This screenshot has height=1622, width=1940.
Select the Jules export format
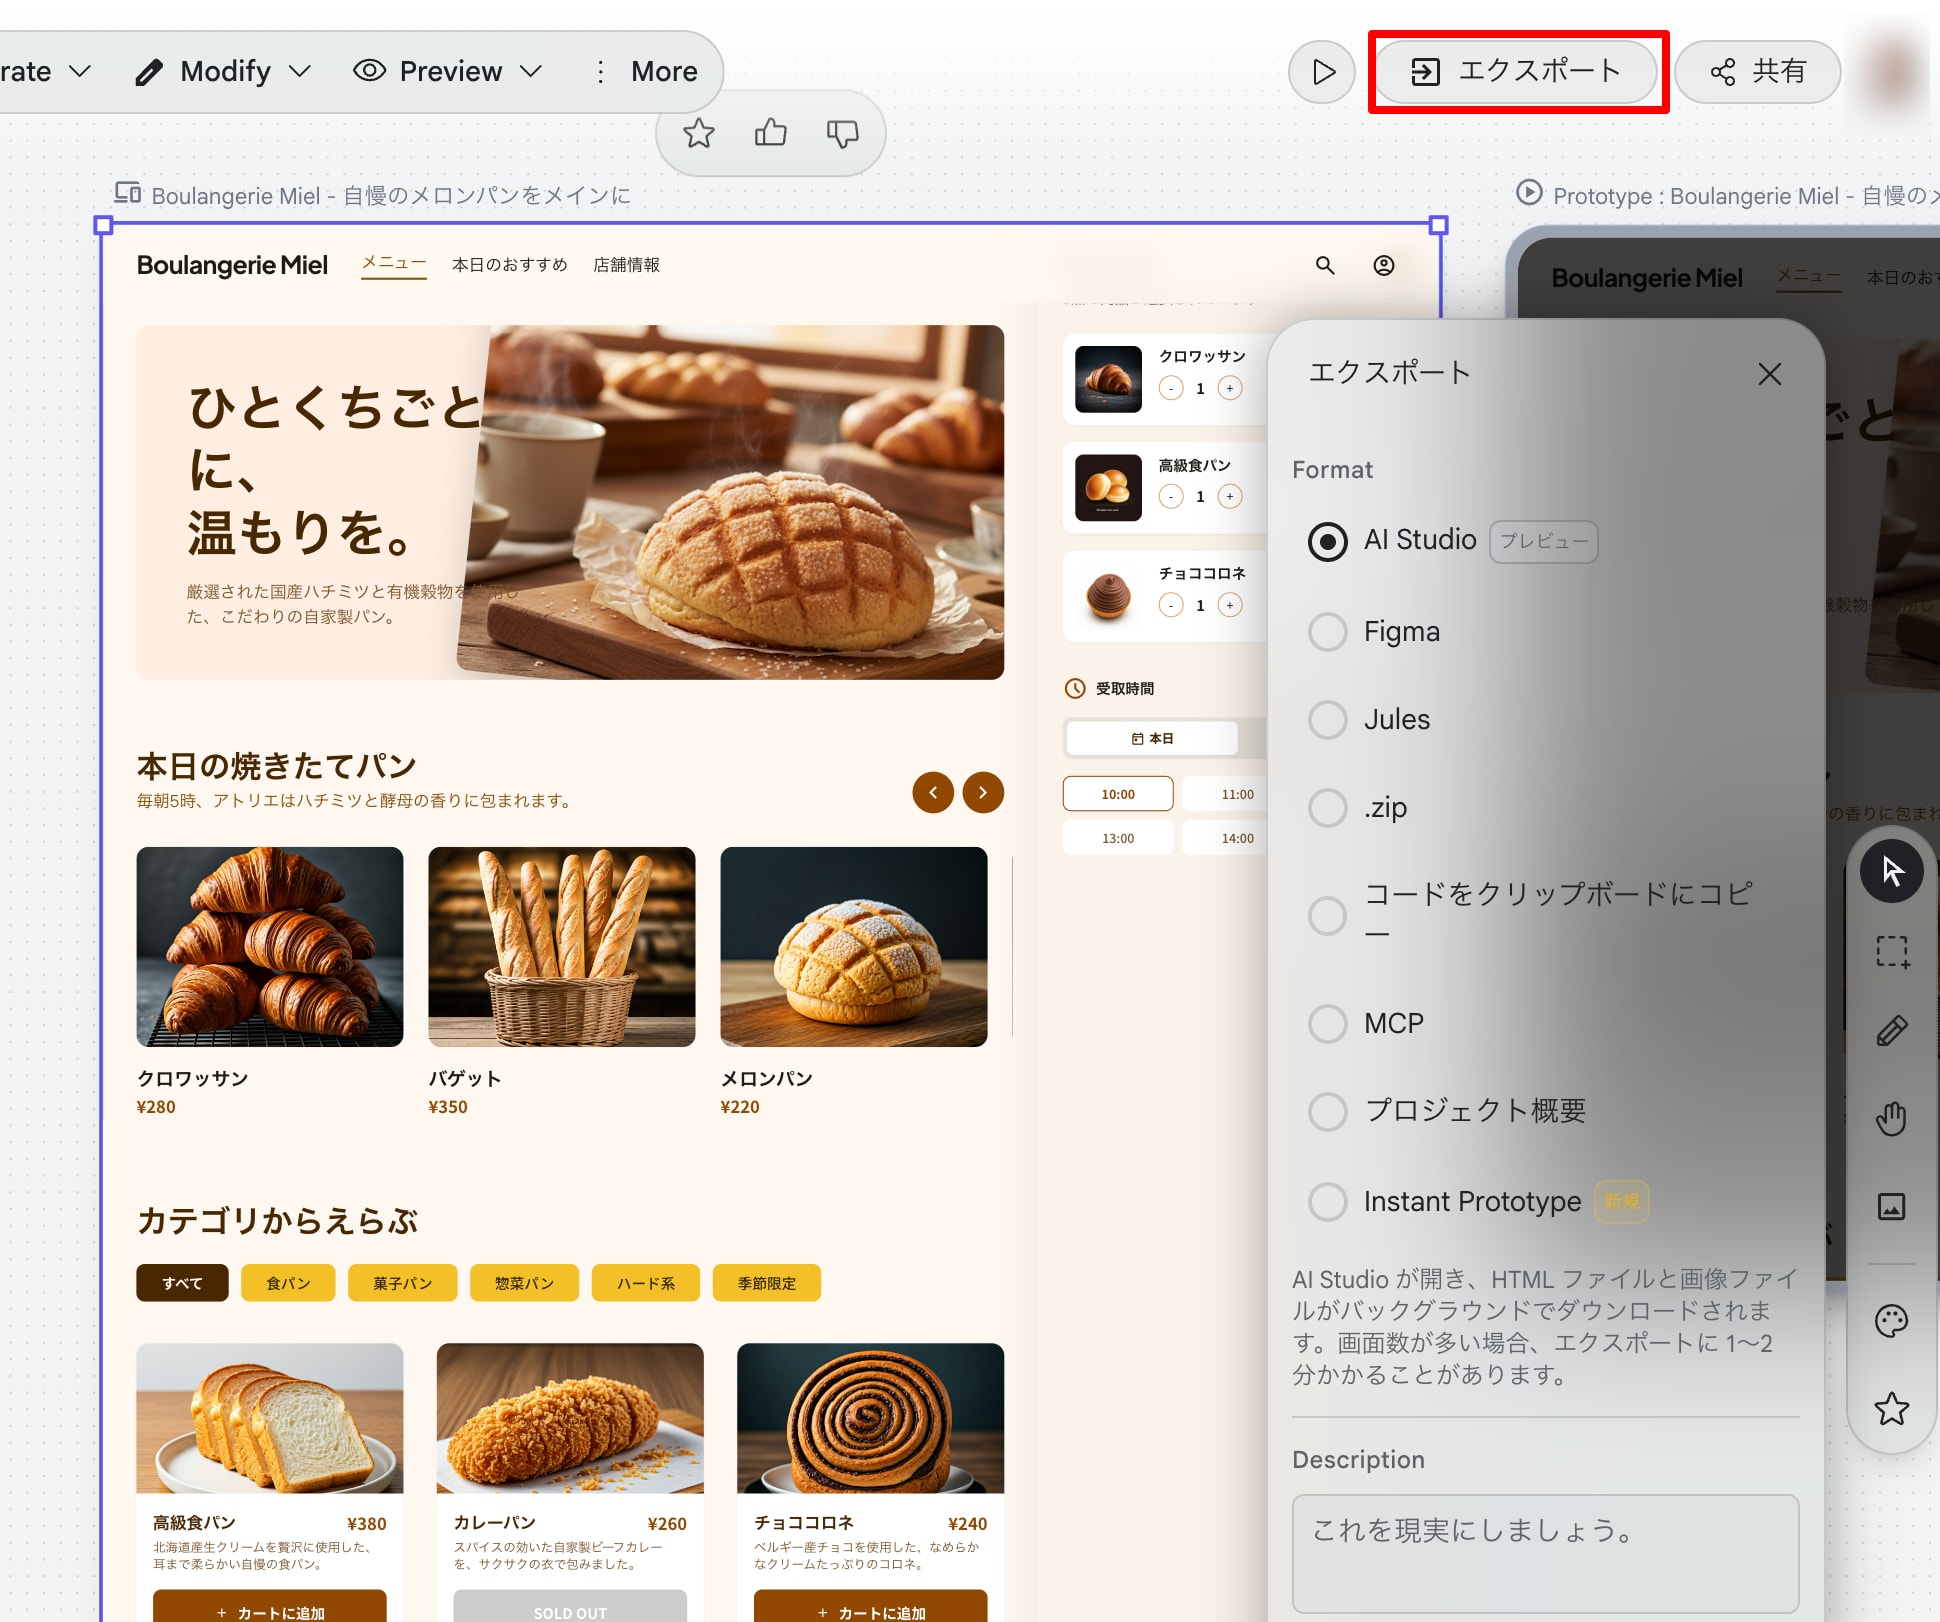tap(1328, 720)
